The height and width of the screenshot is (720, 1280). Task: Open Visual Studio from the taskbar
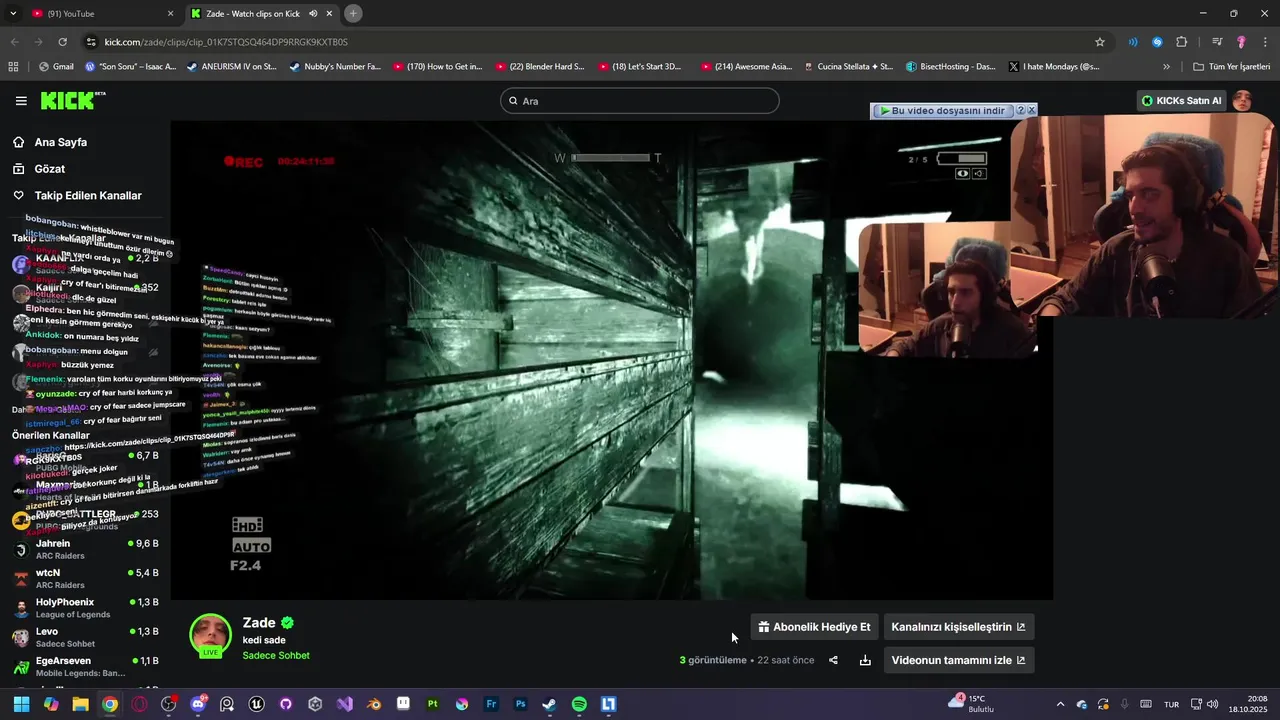[x=344, y=704]
